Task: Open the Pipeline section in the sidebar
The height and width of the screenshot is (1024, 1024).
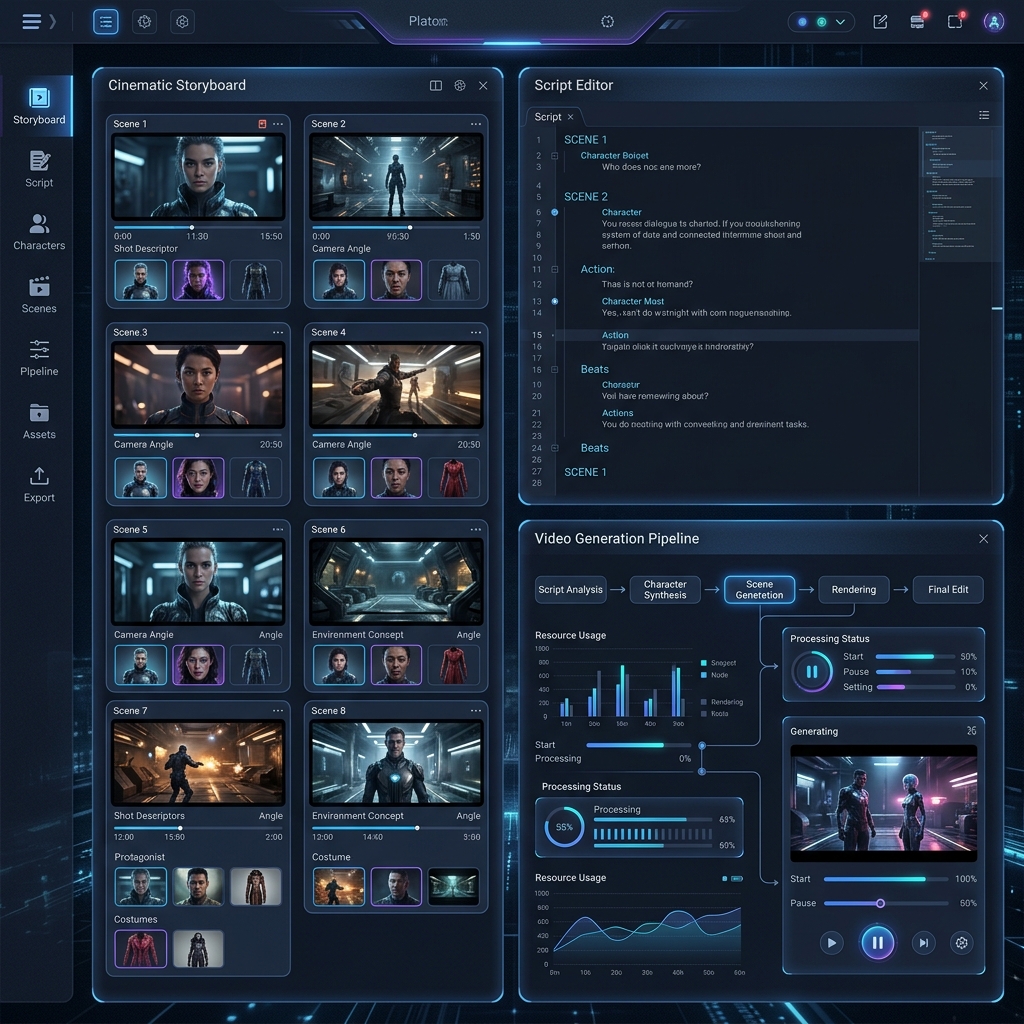Action: (x=39, y=358)
